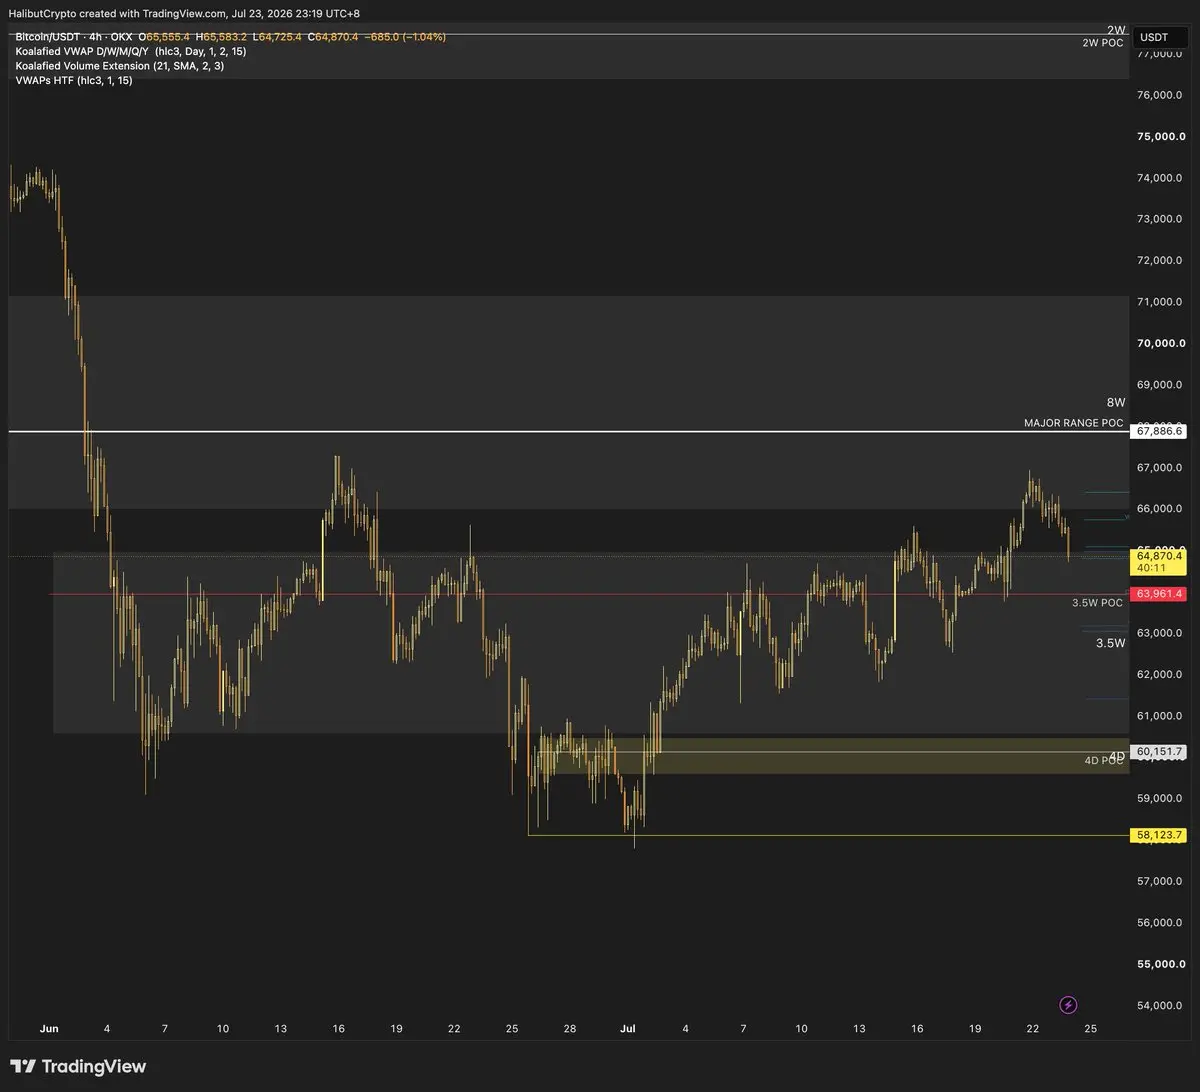1200x1092 pixels.
Task: Select the MAJOR RANGE POC text label
Action: tap(1074, 423)
